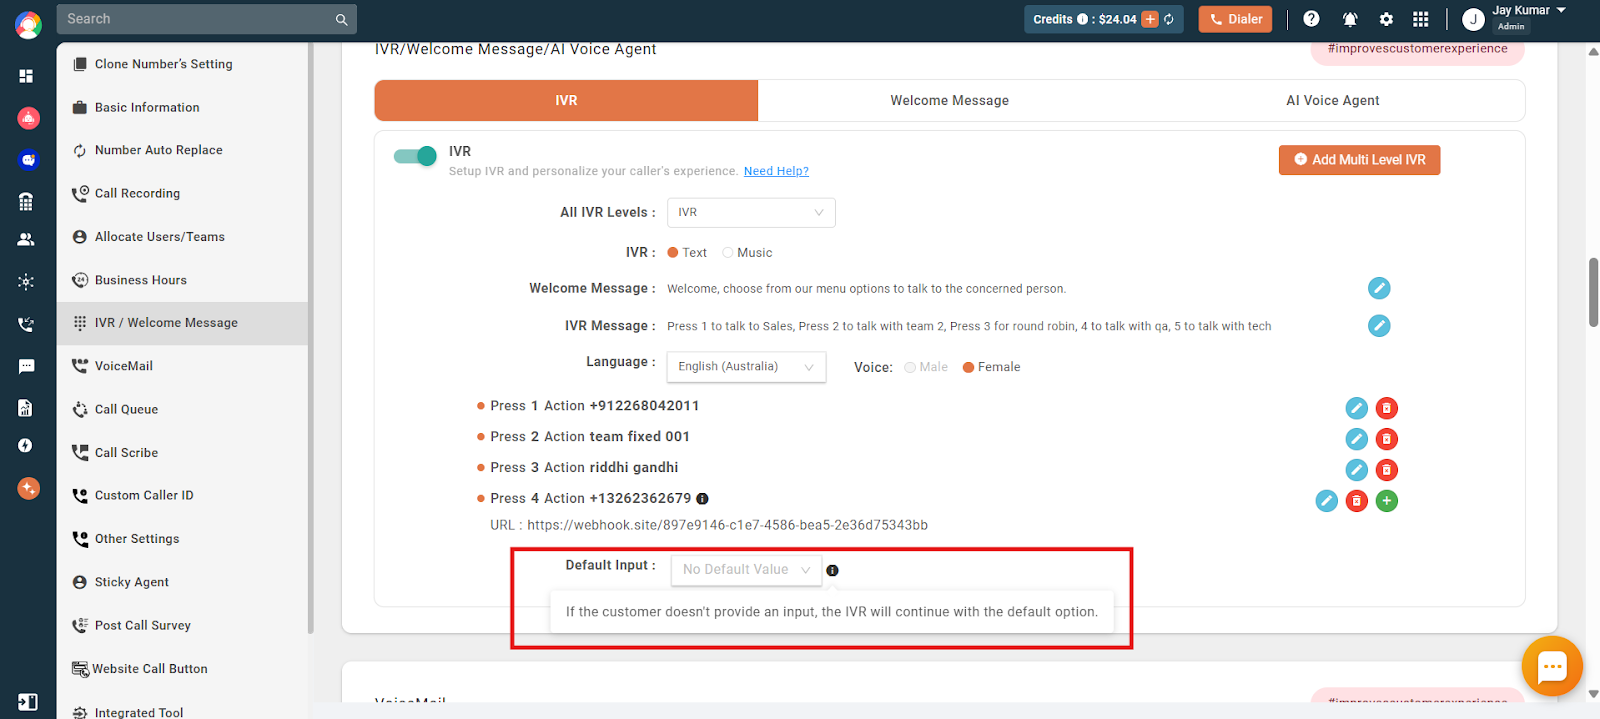1600x719 pixels.
Task: Open the Dialer button
Action: 1235,19
